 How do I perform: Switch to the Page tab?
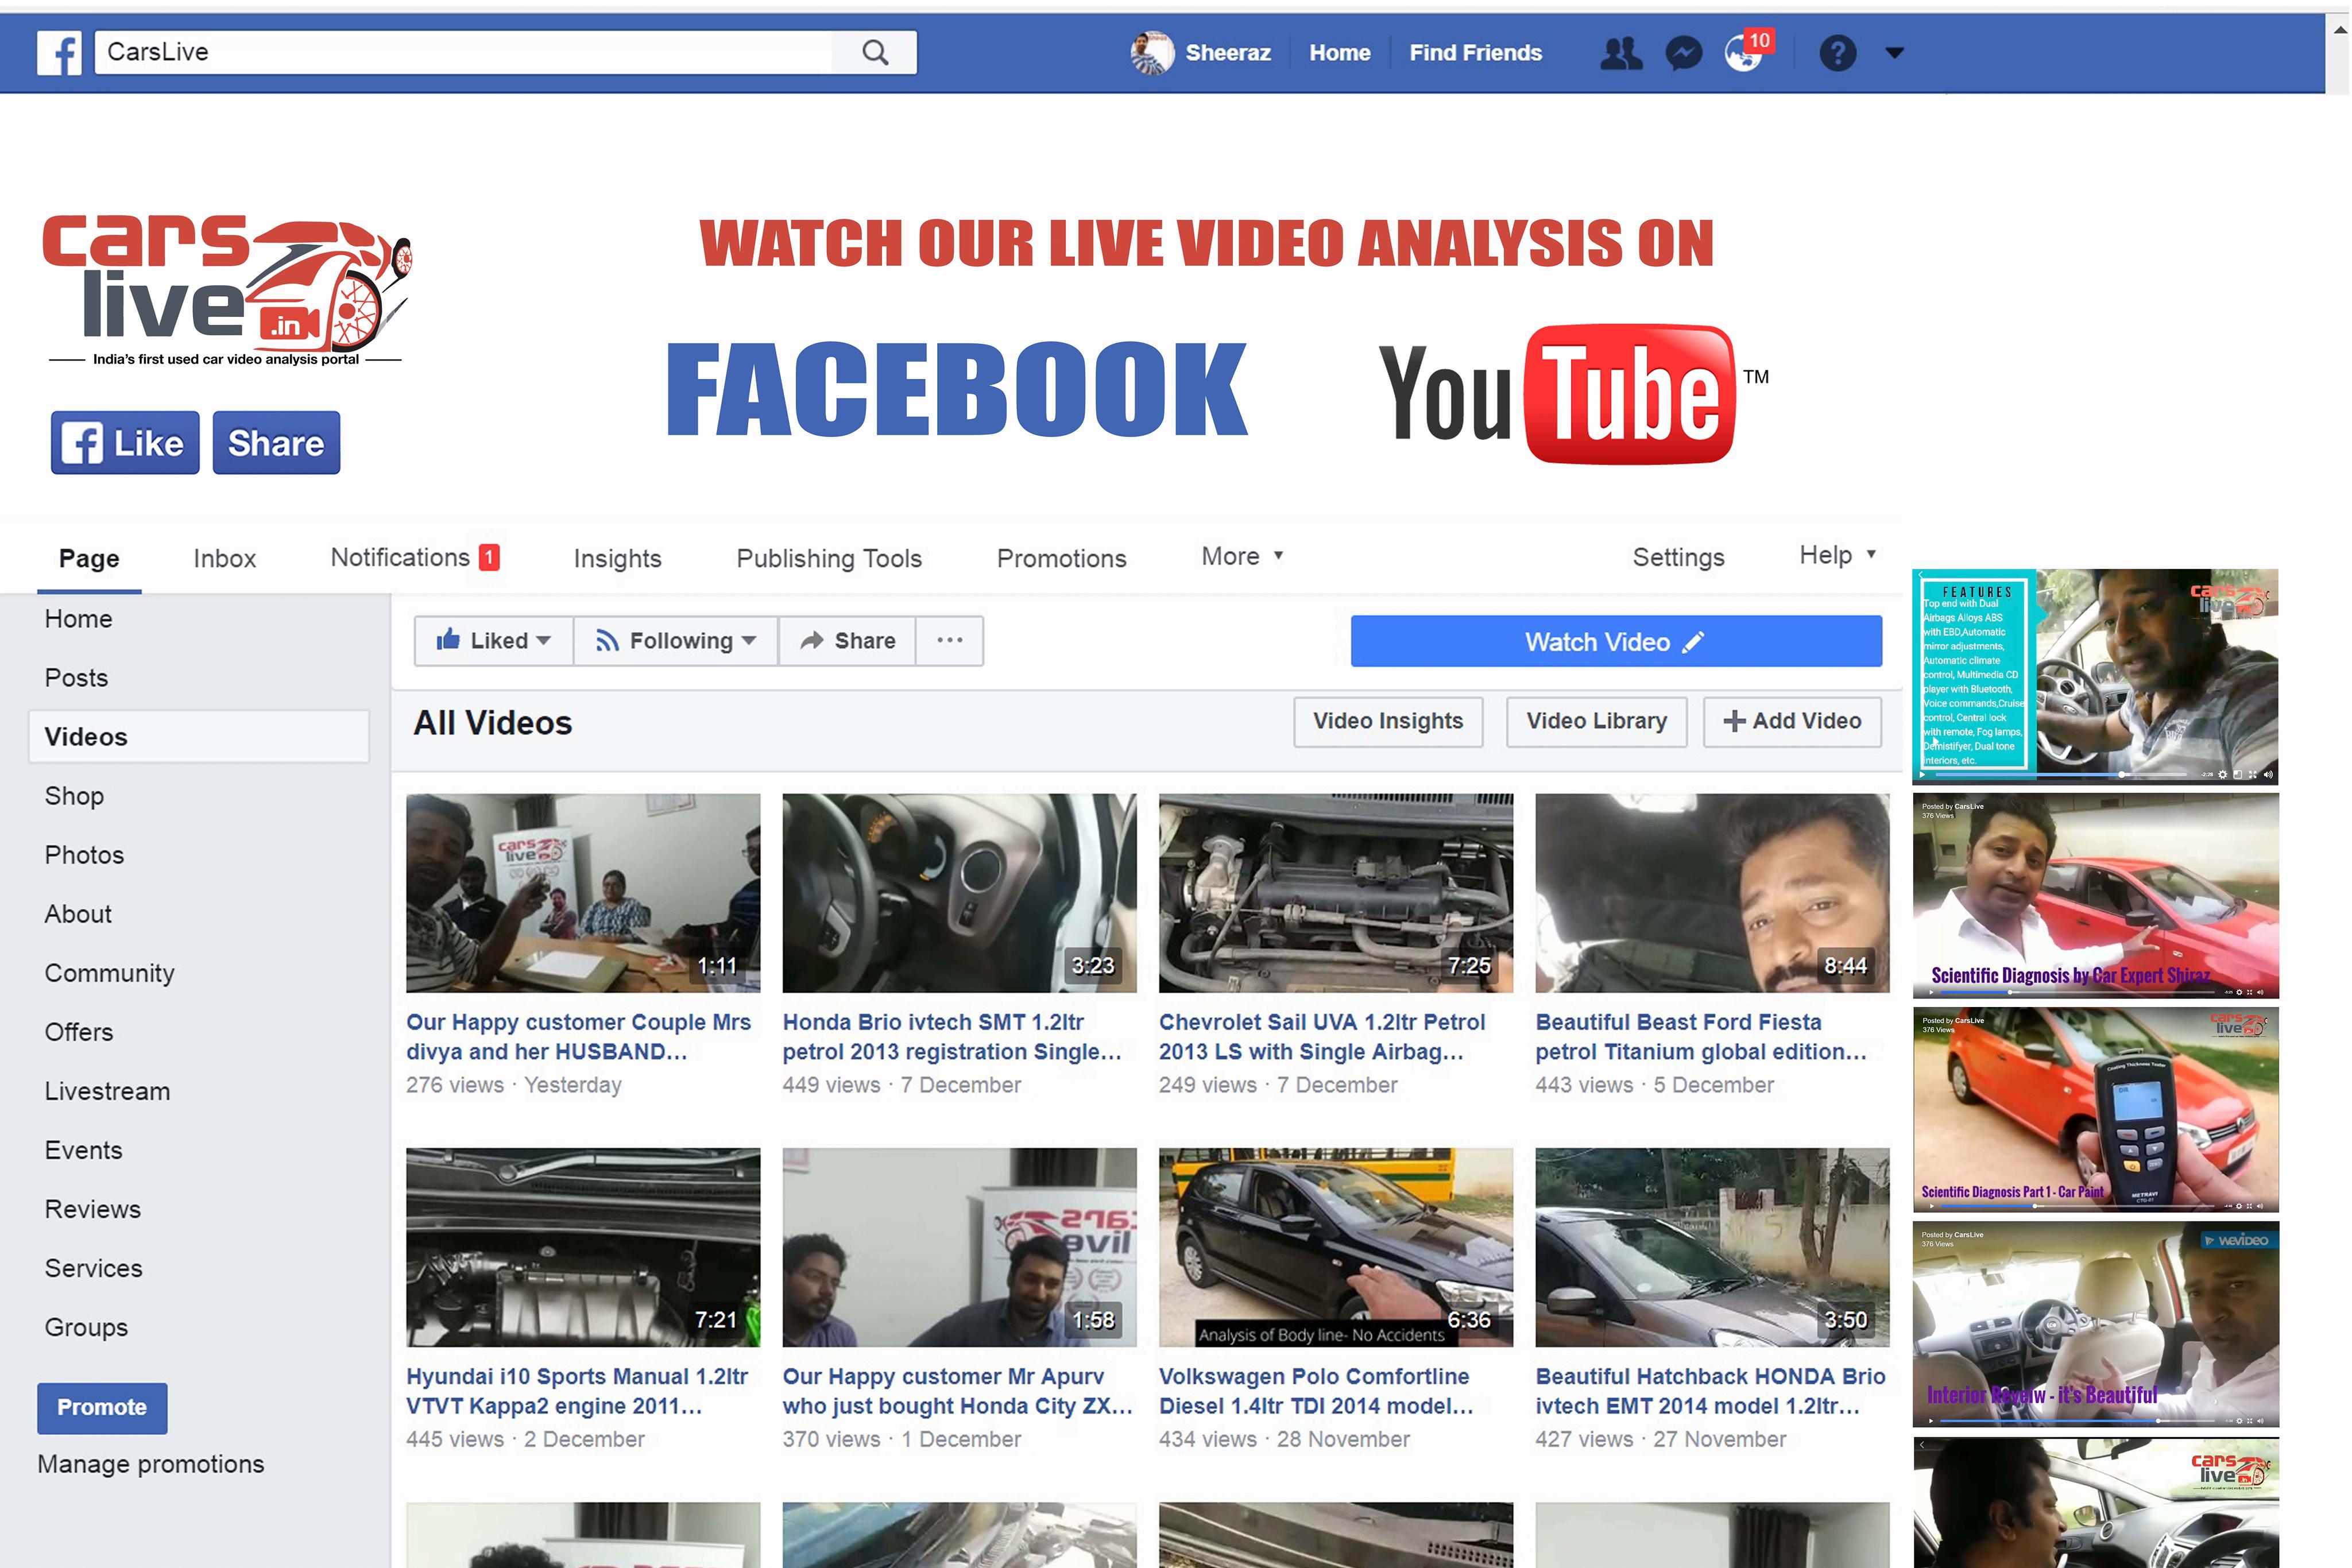click(89, 558)
